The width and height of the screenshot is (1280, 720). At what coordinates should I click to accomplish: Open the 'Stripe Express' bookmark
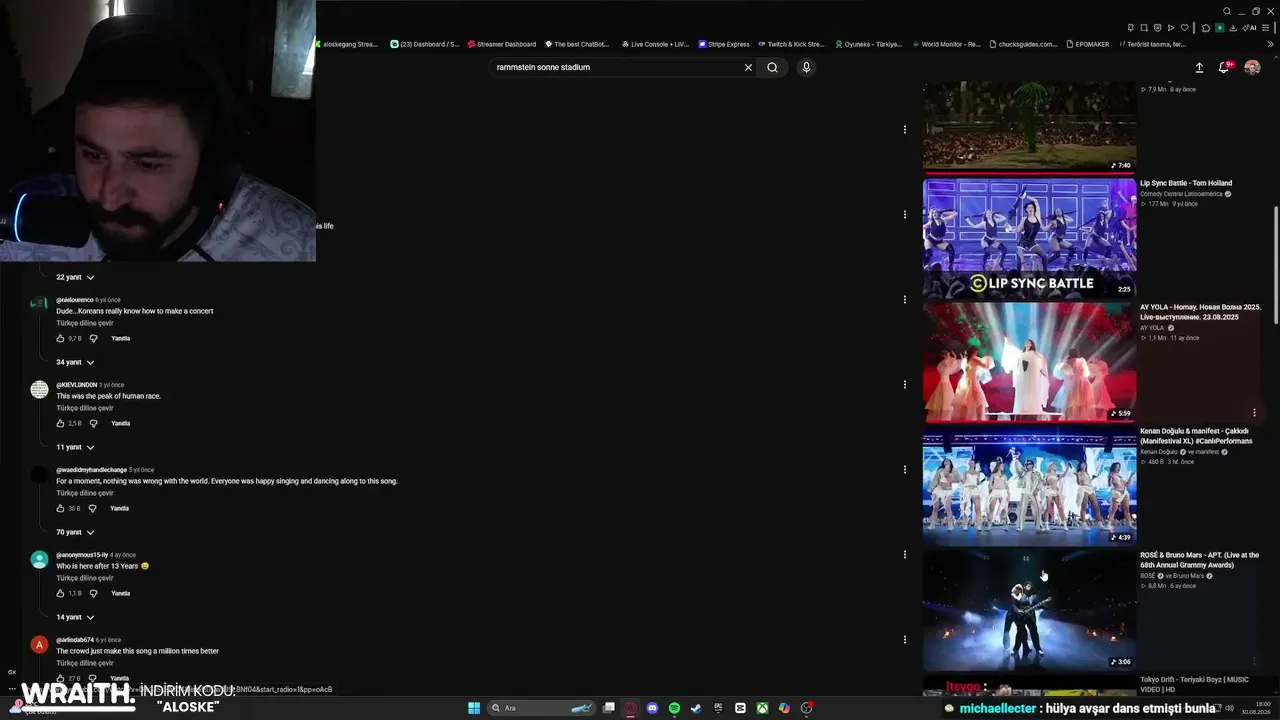click(x=724, y=44)
